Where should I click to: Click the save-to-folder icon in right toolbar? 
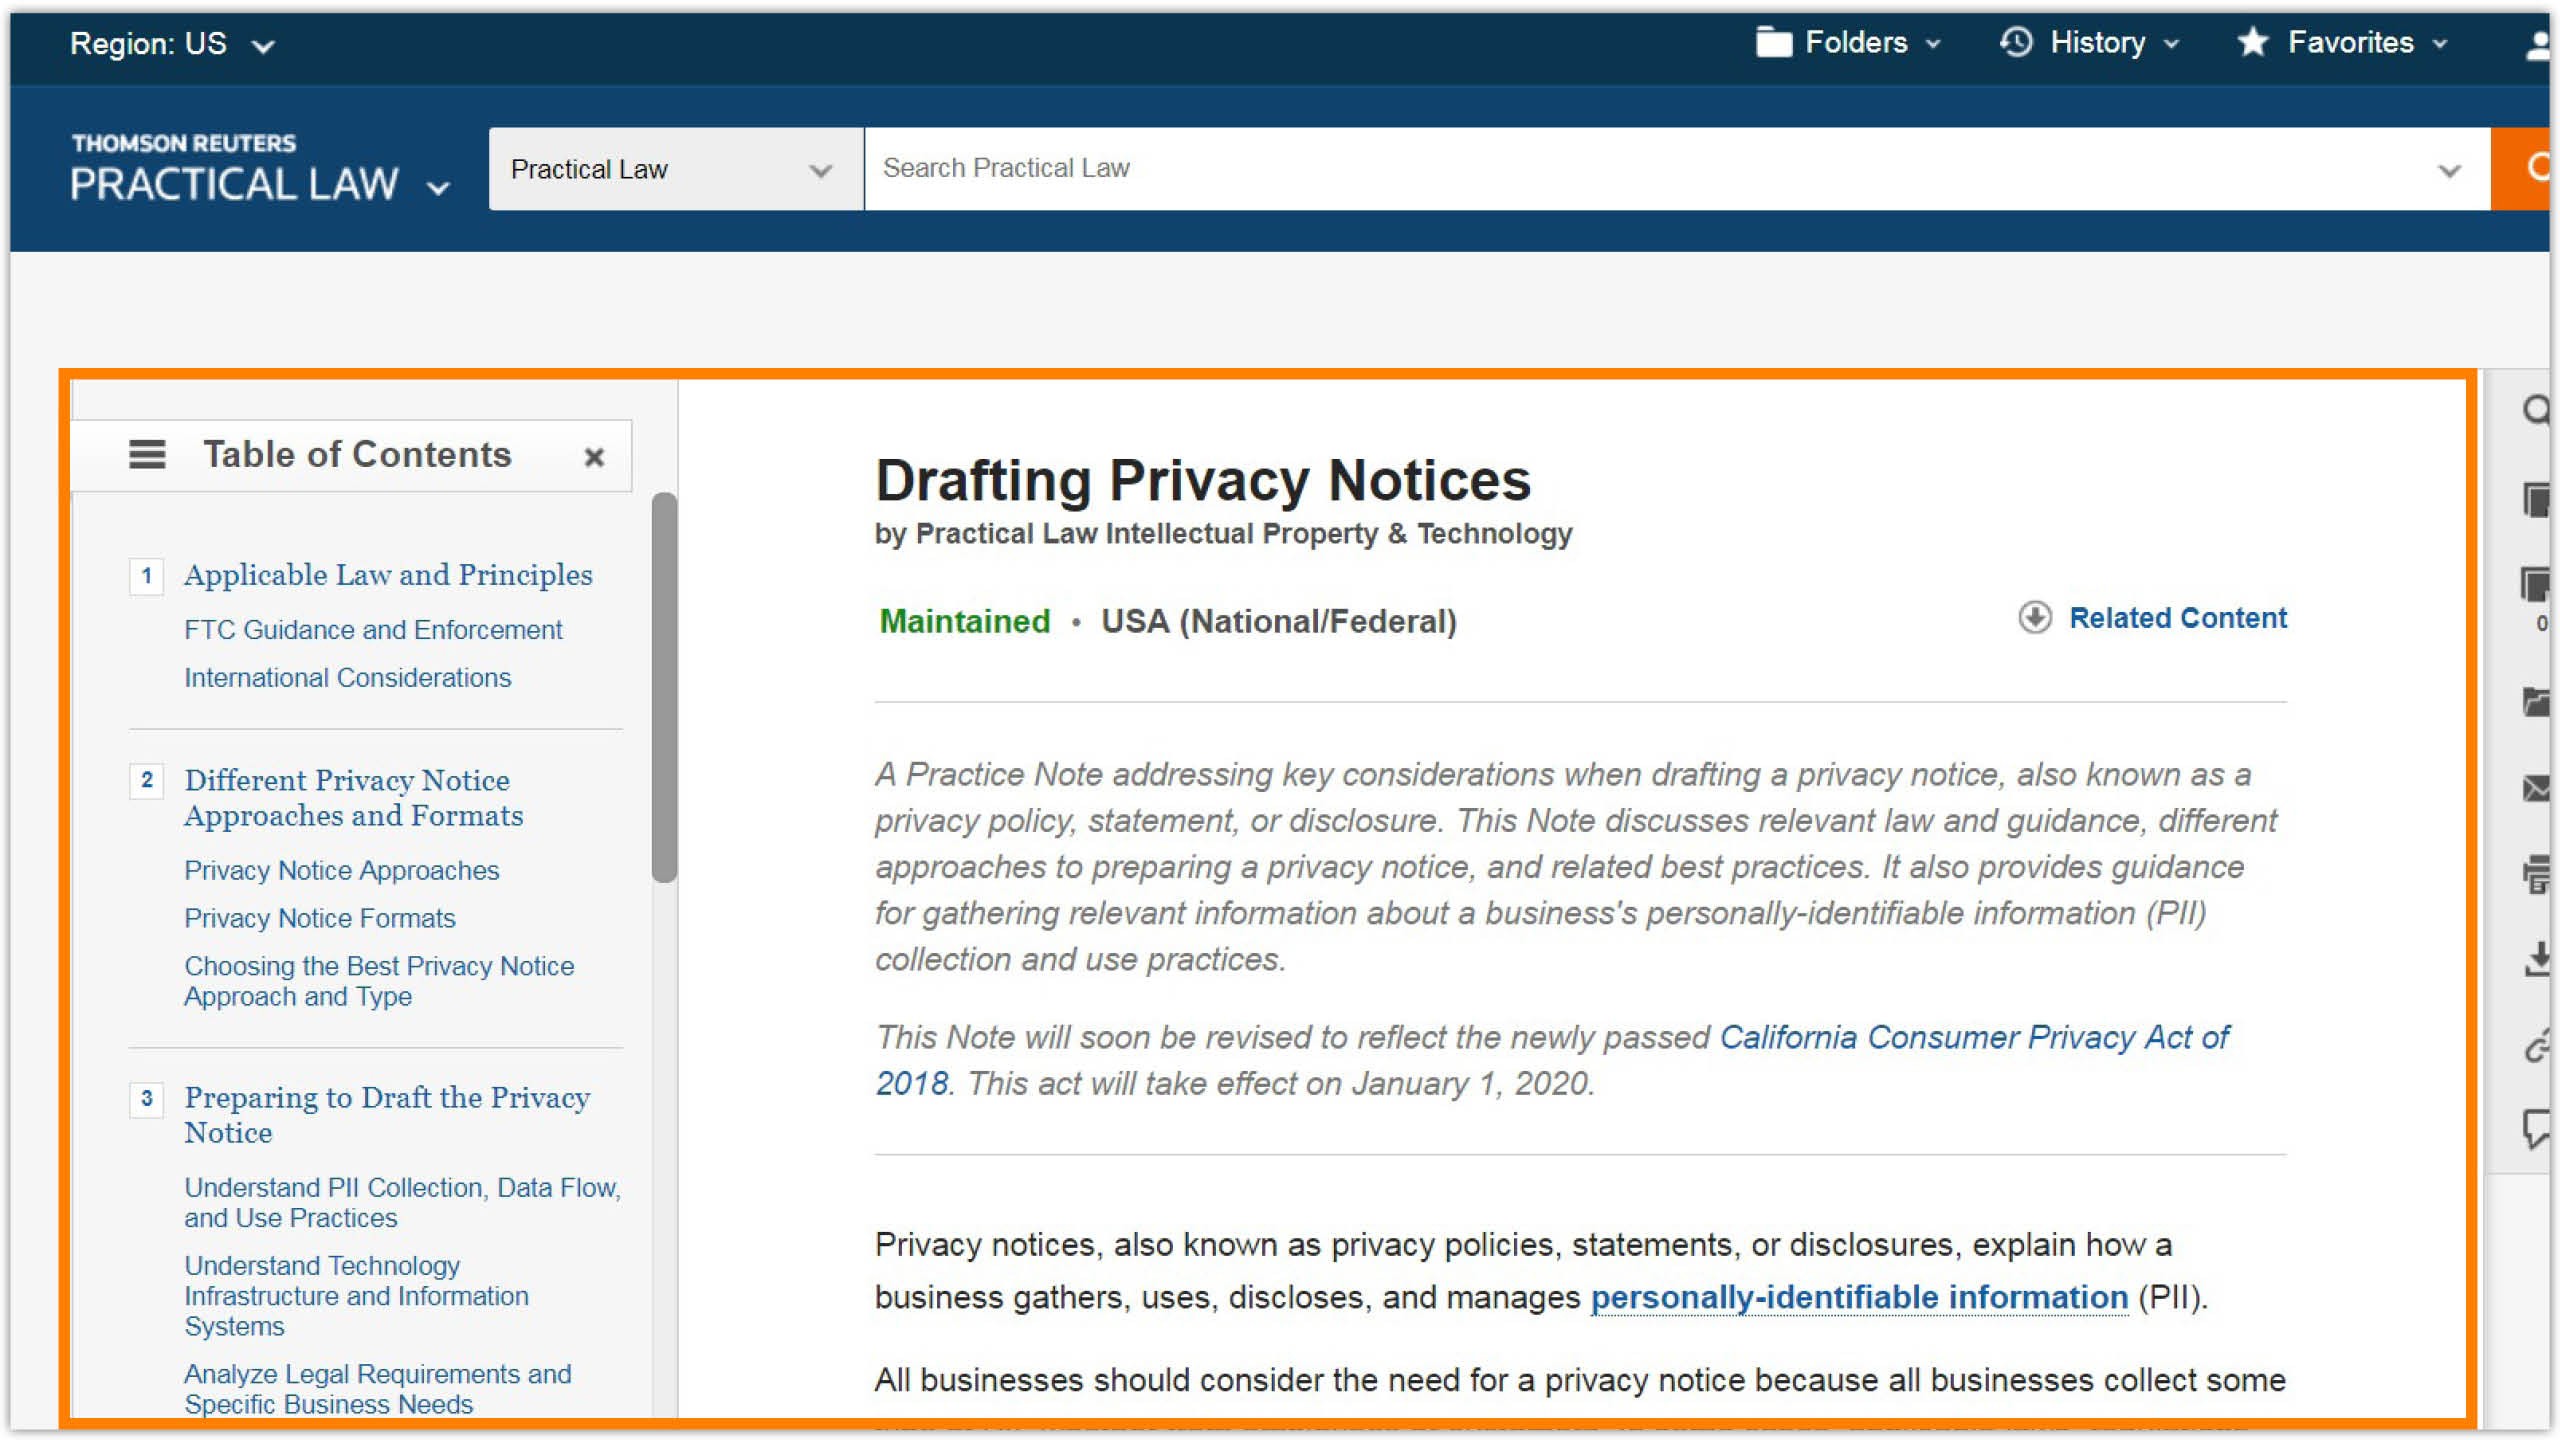2536,702
